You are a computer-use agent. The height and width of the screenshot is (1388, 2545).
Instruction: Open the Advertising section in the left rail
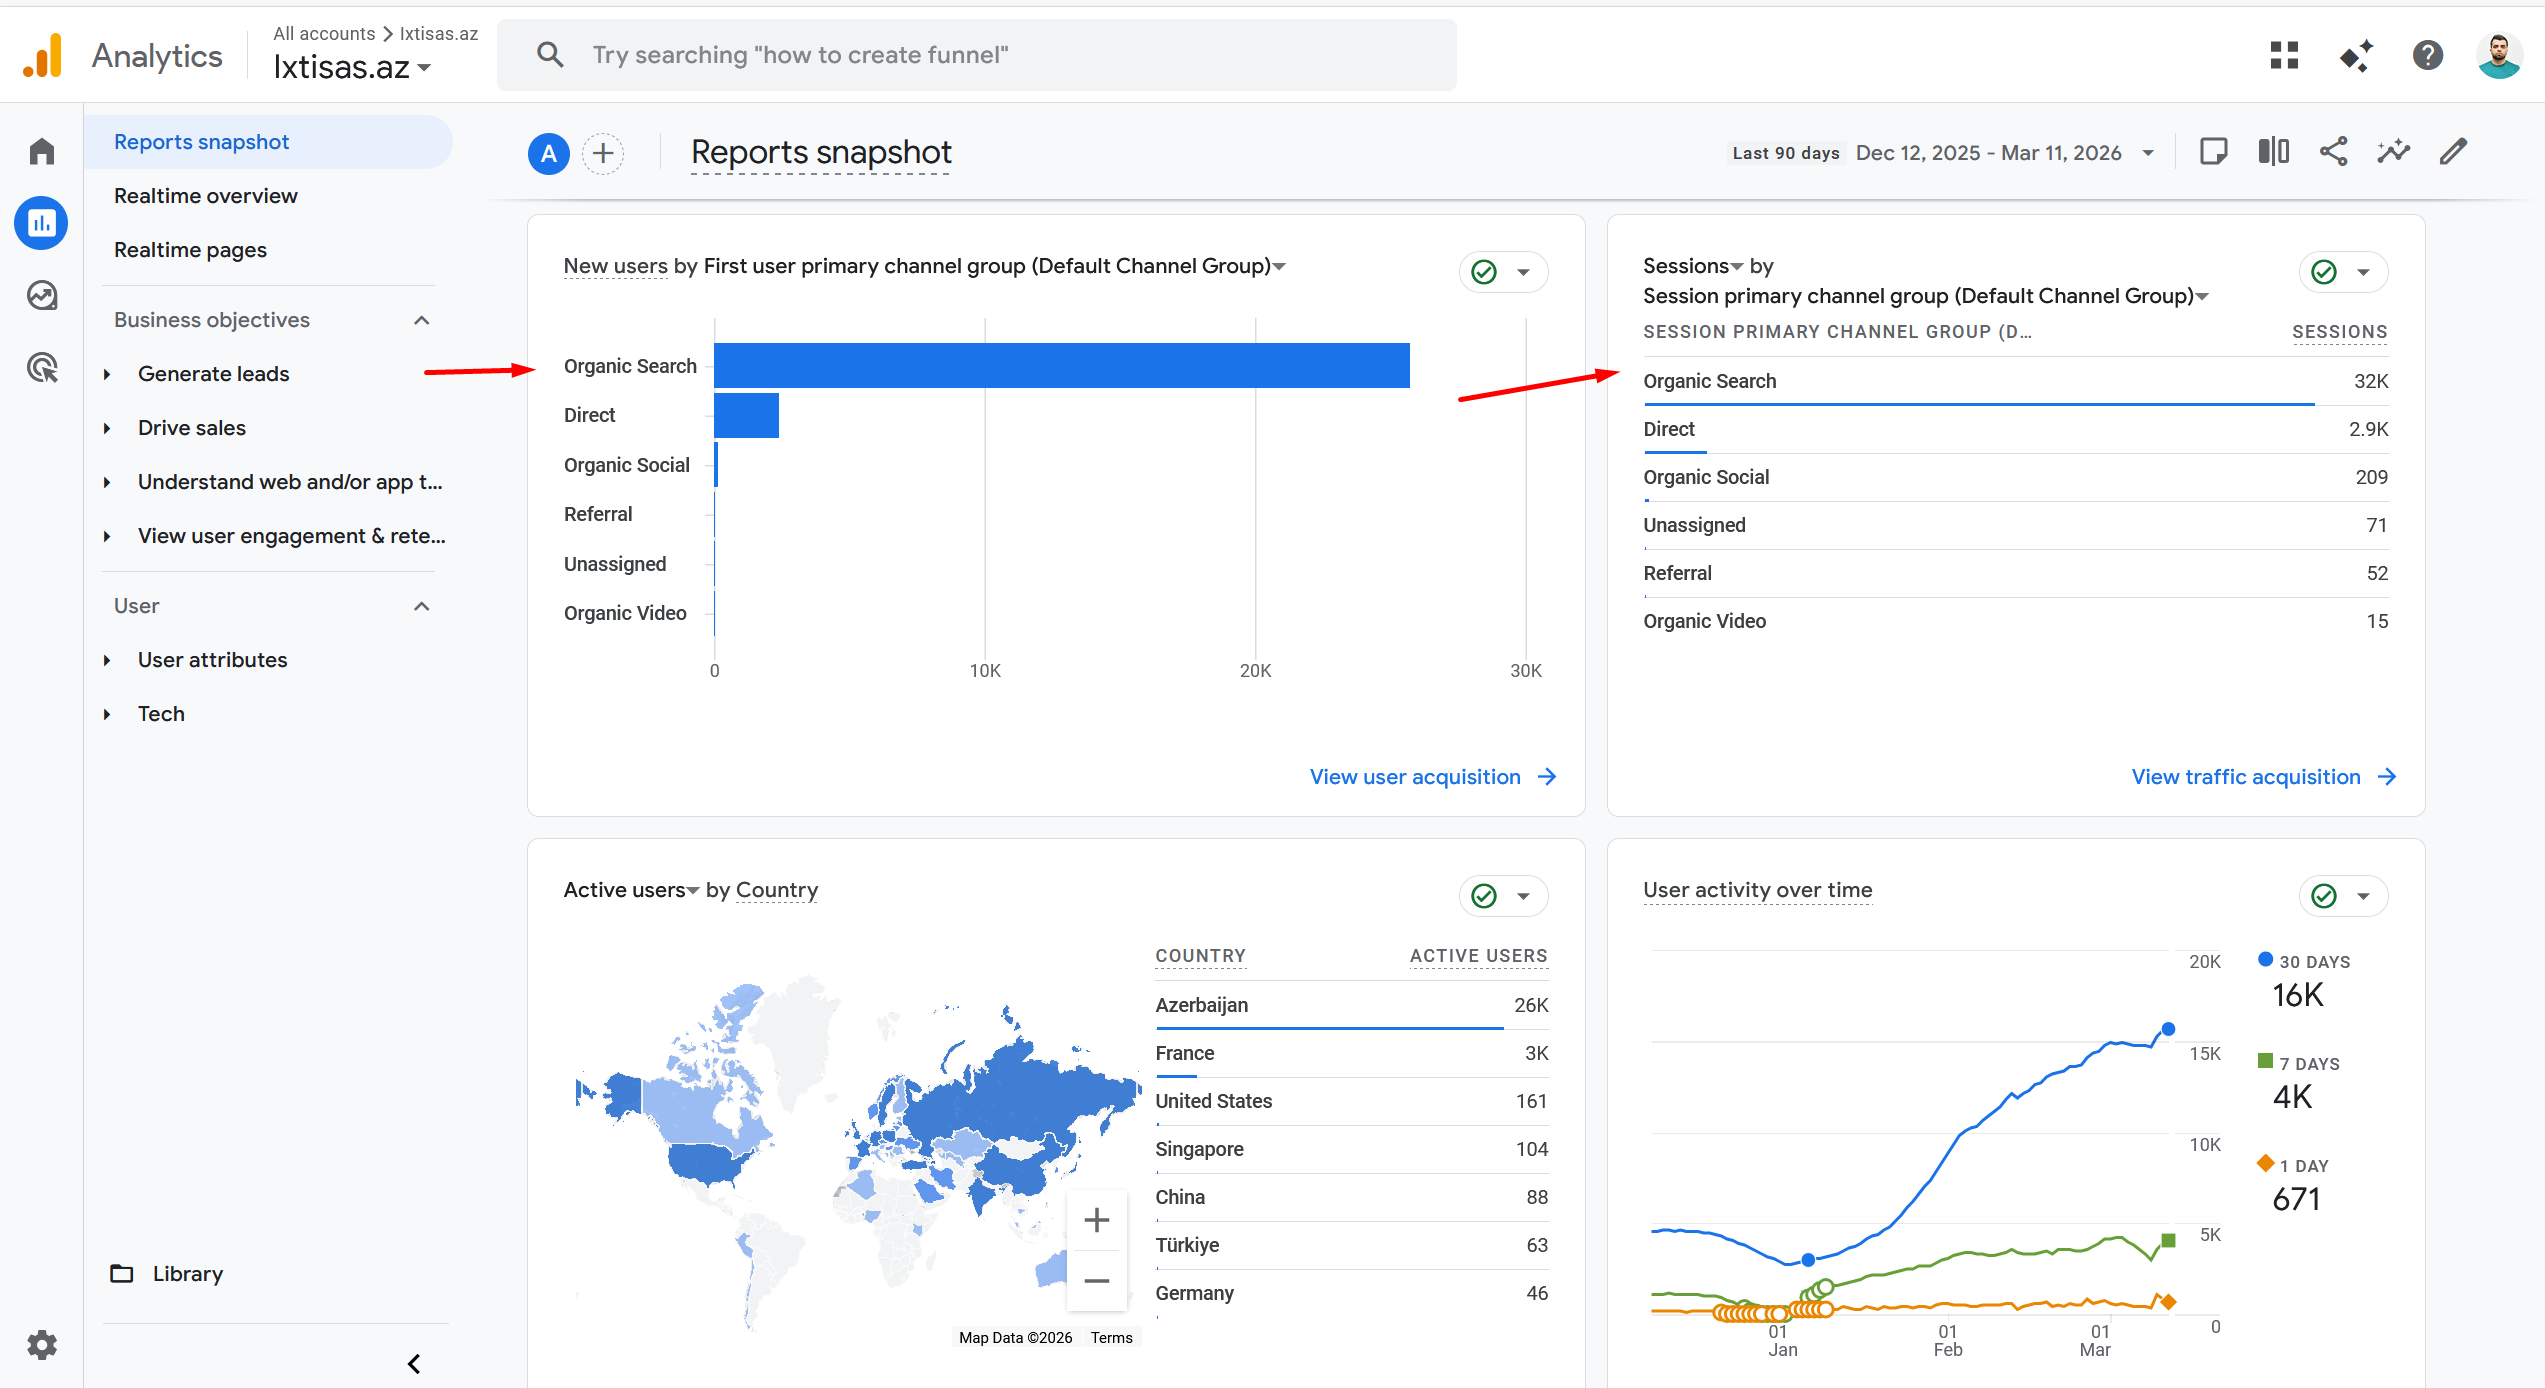pos(42,368)
